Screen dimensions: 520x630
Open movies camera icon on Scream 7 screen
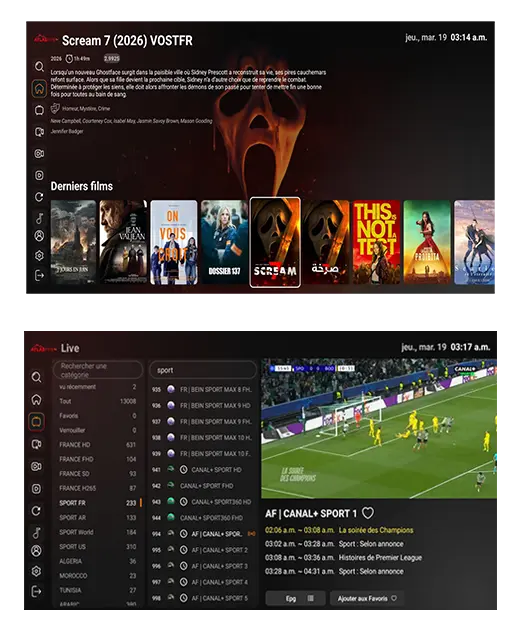[x=39, y=153]
